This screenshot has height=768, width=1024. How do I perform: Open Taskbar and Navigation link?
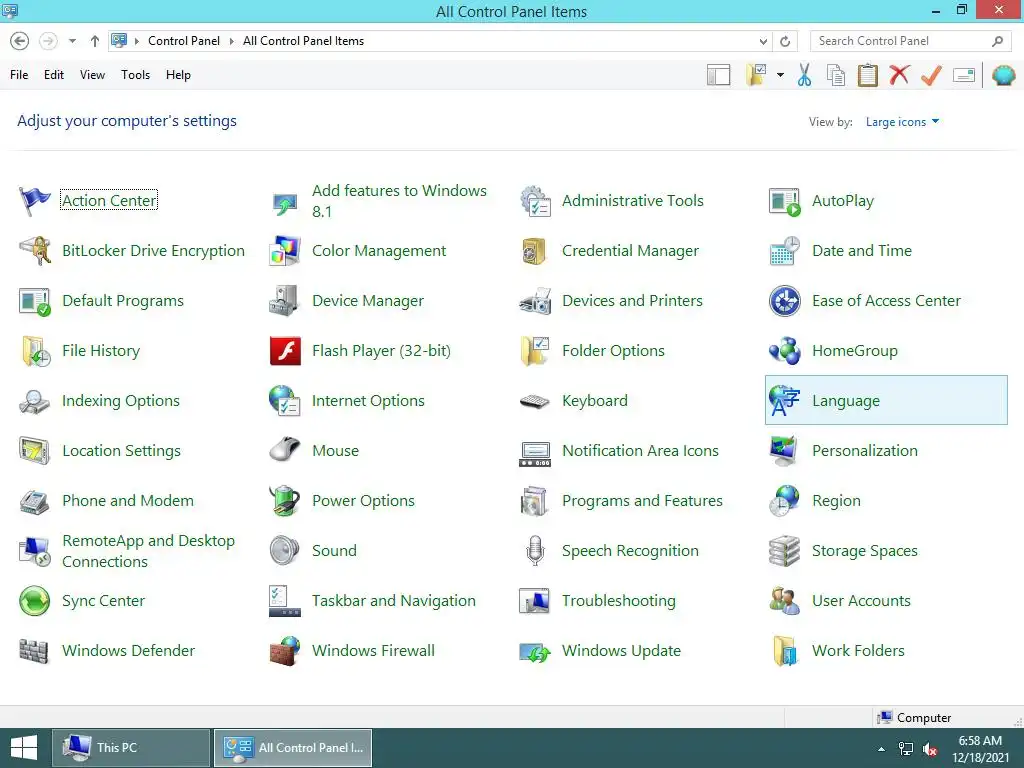[x=394, y=601]
